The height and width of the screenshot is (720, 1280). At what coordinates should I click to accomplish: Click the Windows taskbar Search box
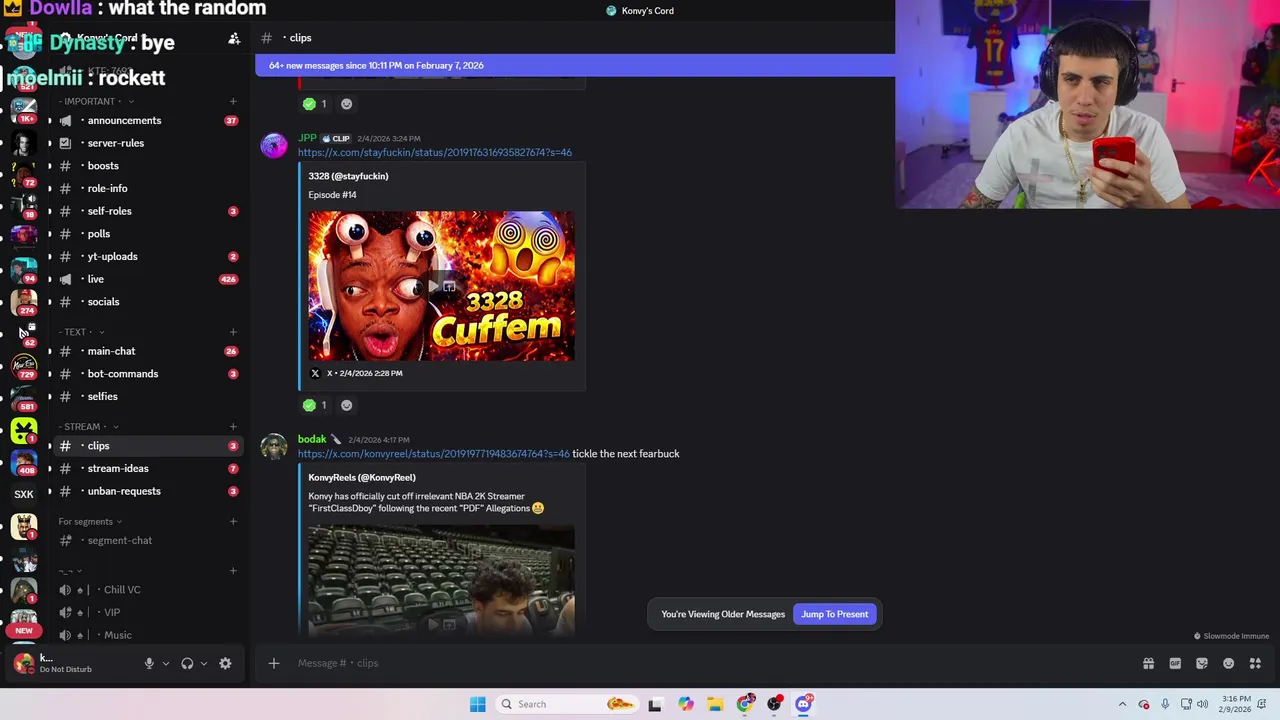coord(565,704)
